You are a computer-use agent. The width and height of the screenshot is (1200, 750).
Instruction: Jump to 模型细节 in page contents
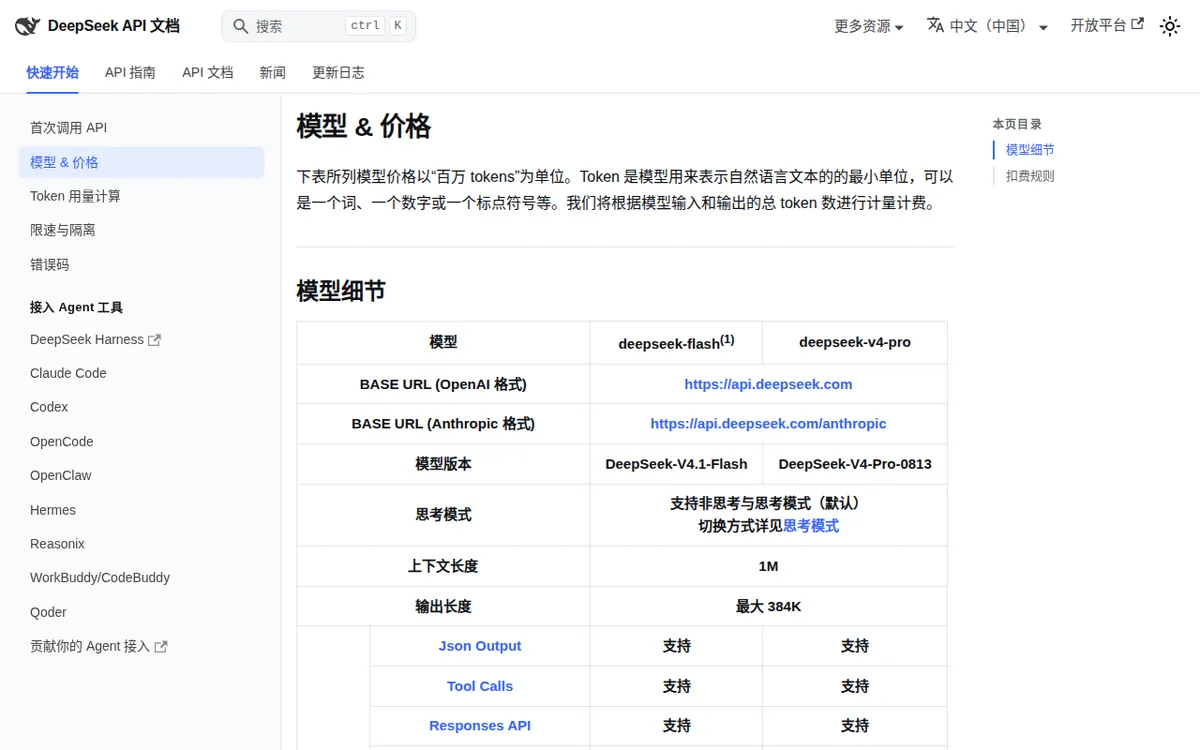coord(1030,150)
